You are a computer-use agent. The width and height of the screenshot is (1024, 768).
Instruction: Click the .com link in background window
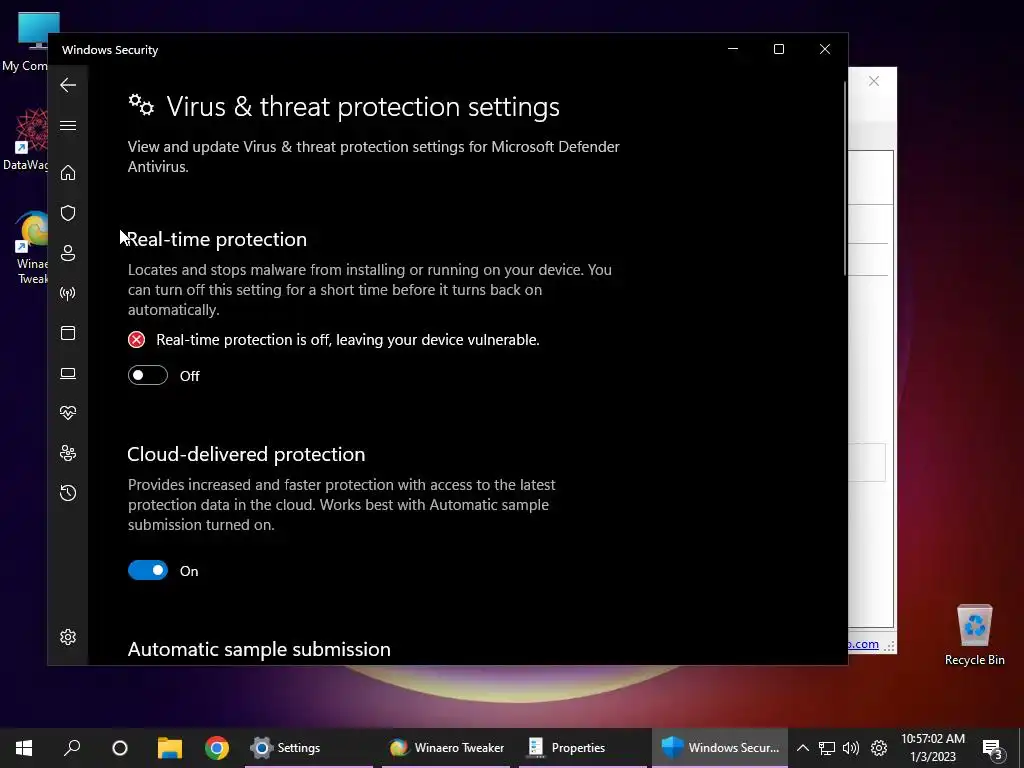[864, 644]
